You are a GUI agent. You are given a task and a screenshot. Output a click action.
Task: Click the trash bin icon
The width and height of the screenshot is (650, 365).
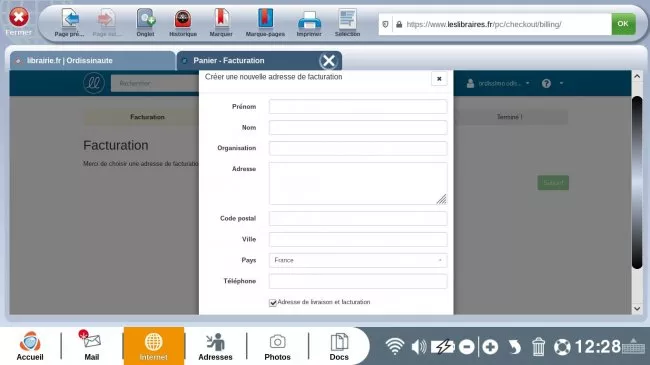click(538, 347)
